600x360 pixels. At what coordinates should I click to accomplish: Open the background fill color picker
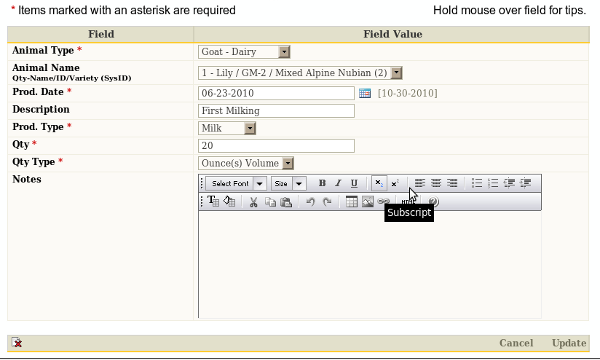229,201
